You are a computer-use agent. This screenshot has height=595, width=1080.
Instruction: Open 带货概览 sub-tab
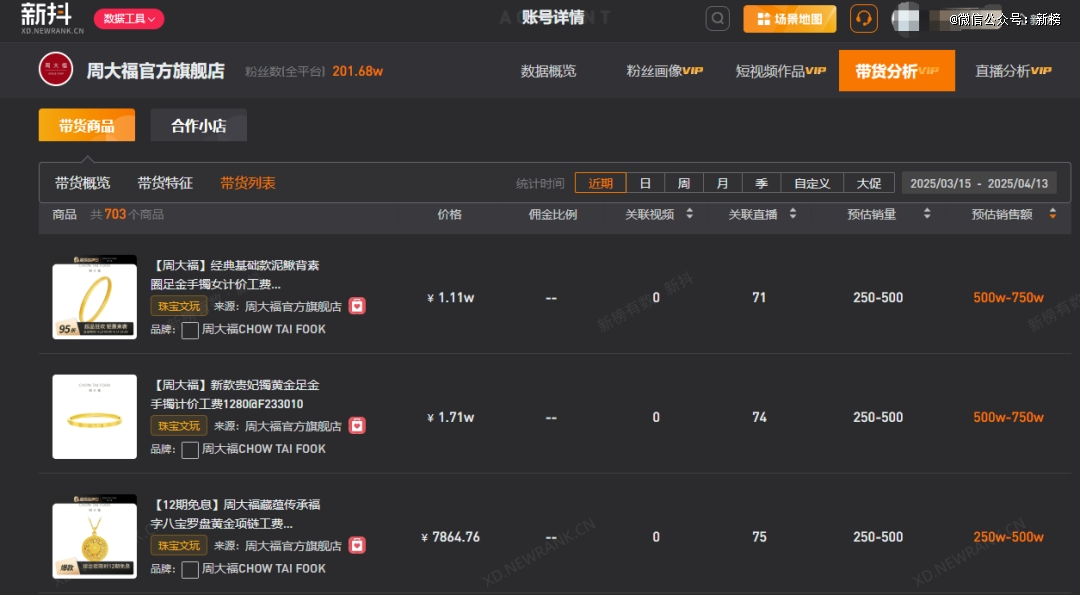(x=83, y=183)
